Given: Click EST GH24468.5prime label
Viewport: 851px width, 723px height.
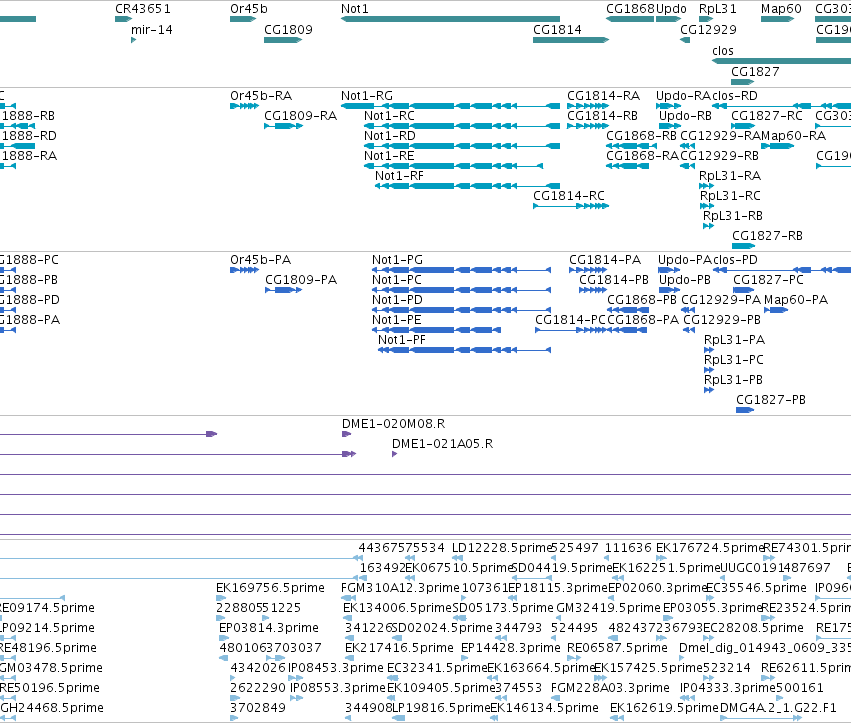Looking at the screenshot, I should pyautogui.click(x=52, y=707).
